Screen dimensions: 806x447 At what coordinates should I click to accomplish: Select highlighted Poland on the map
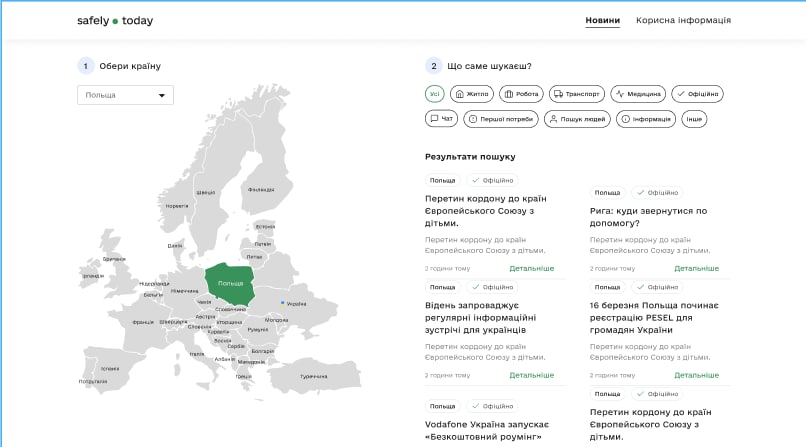230,283
